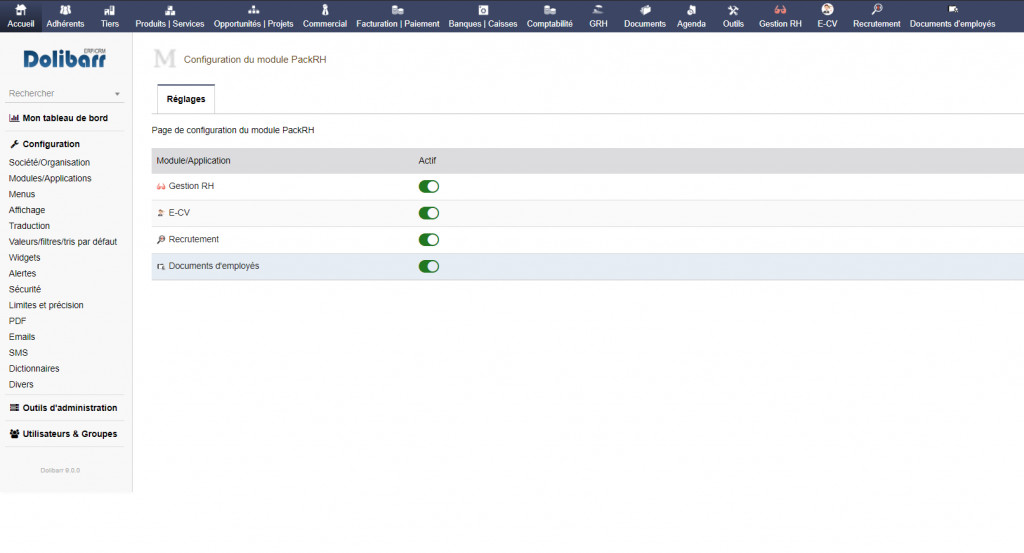Open Outils d'administration section
This screenshot has height=553, width=1024.
click(70, 408)
